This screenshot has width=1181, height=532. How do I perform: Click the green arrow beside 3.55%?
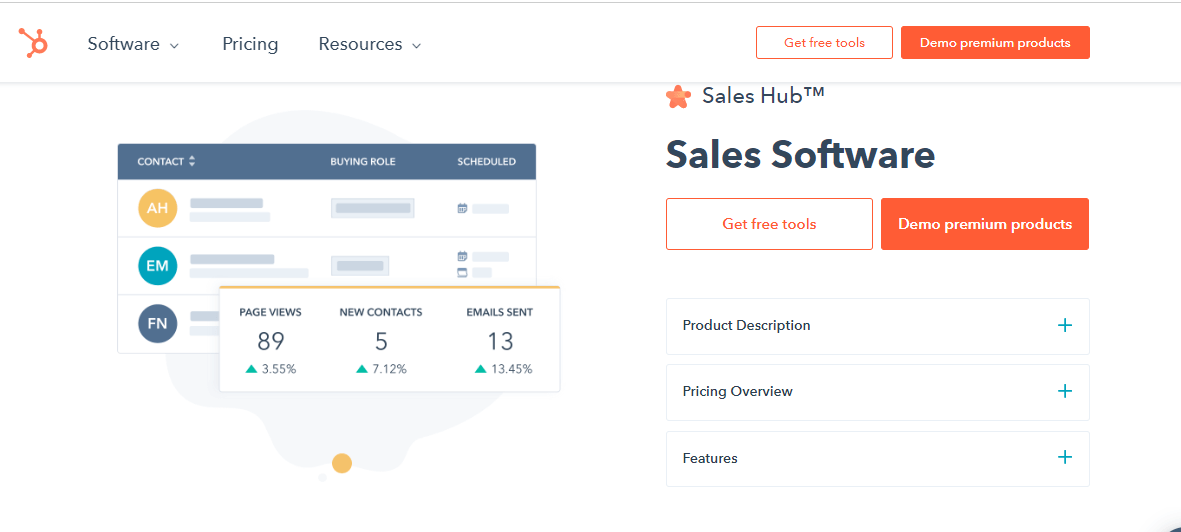252,369
